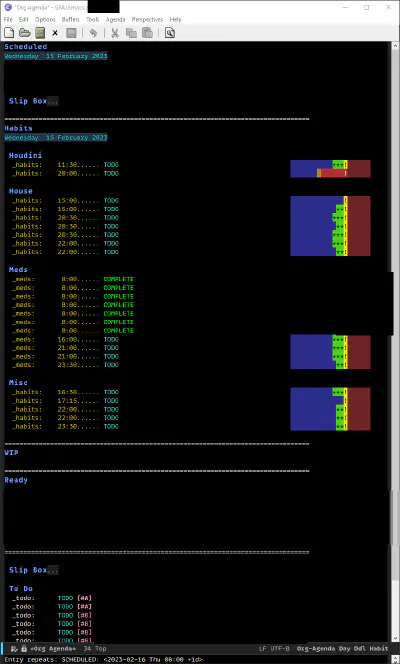Screen dimensions: 400x664
Task: Open the Buffers menu
Action: click(70, 19)
